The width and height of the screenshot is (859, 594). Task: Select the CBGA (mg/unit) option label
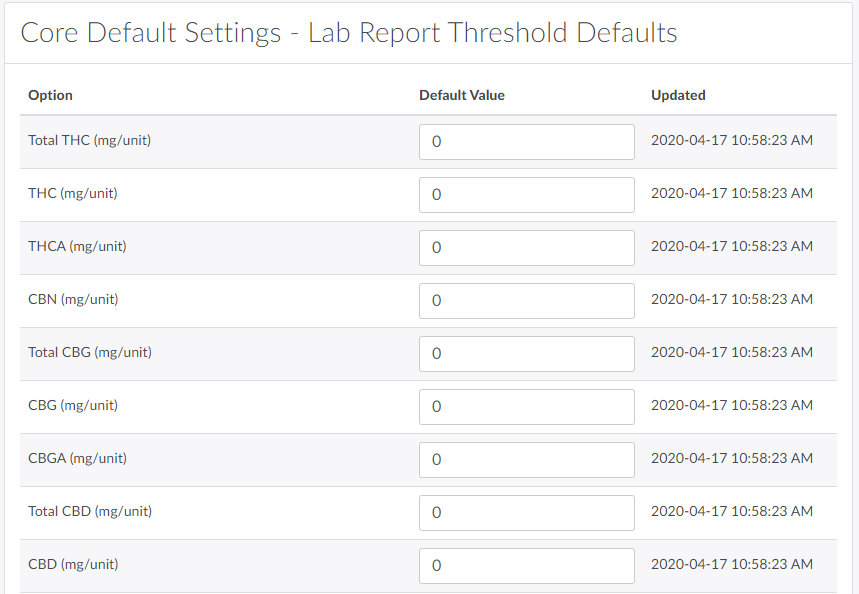tap(77, 459)
